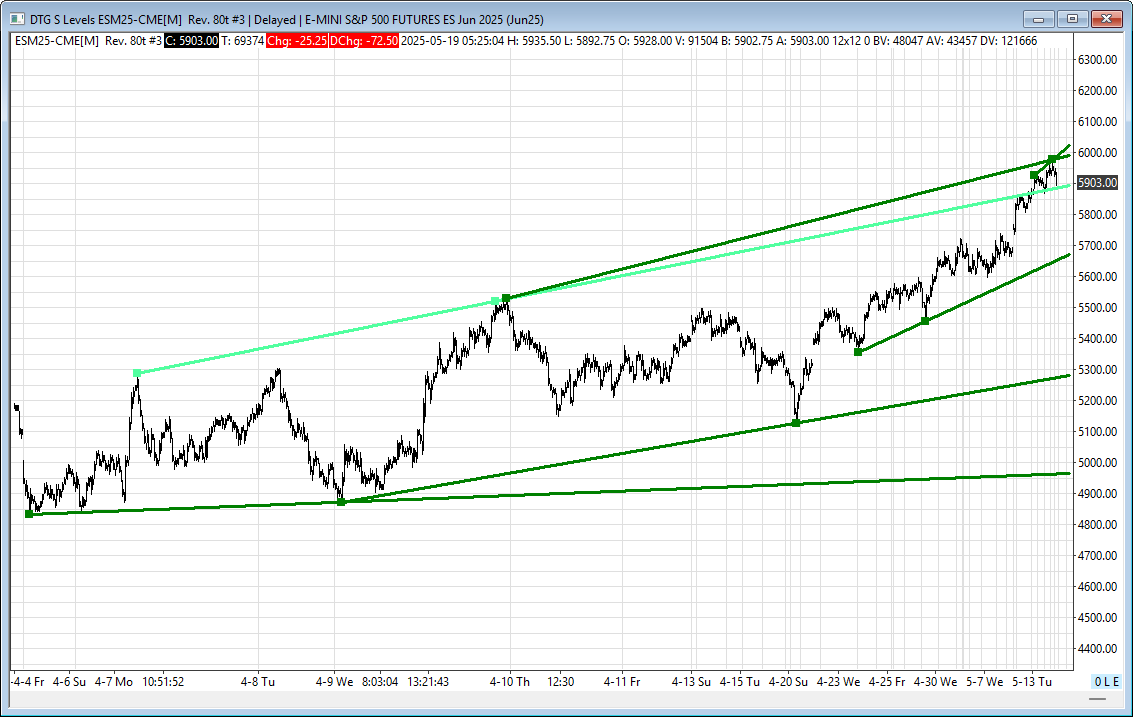Select the trendline anchor at the 4-9 We low
The height and width of the screenshot is (717, 1133).
[x=341, y=502]
